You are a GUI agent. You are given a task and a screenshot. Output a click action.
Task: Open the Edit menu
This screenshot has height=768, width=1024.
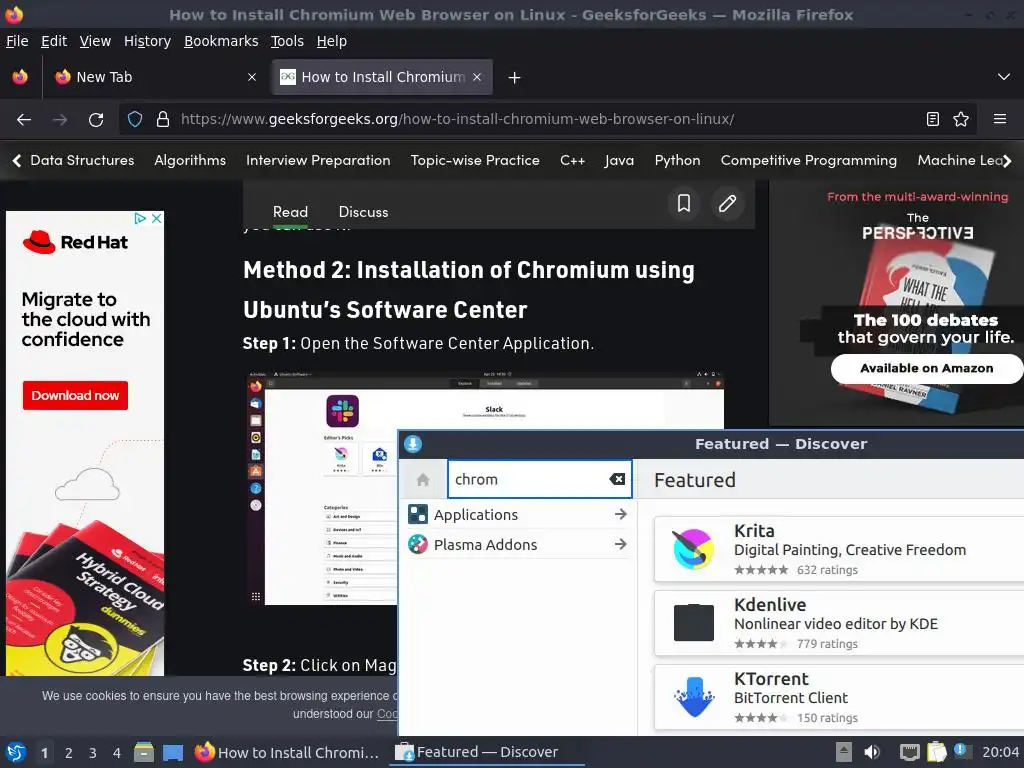[54, 41]
